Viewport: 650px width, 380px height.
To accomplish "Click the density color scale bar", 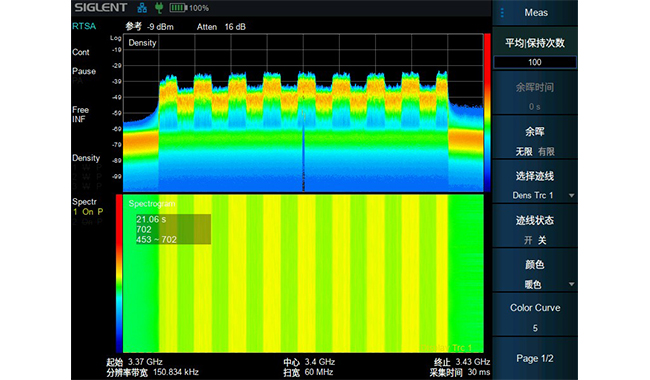I will (x=488, y=113).
